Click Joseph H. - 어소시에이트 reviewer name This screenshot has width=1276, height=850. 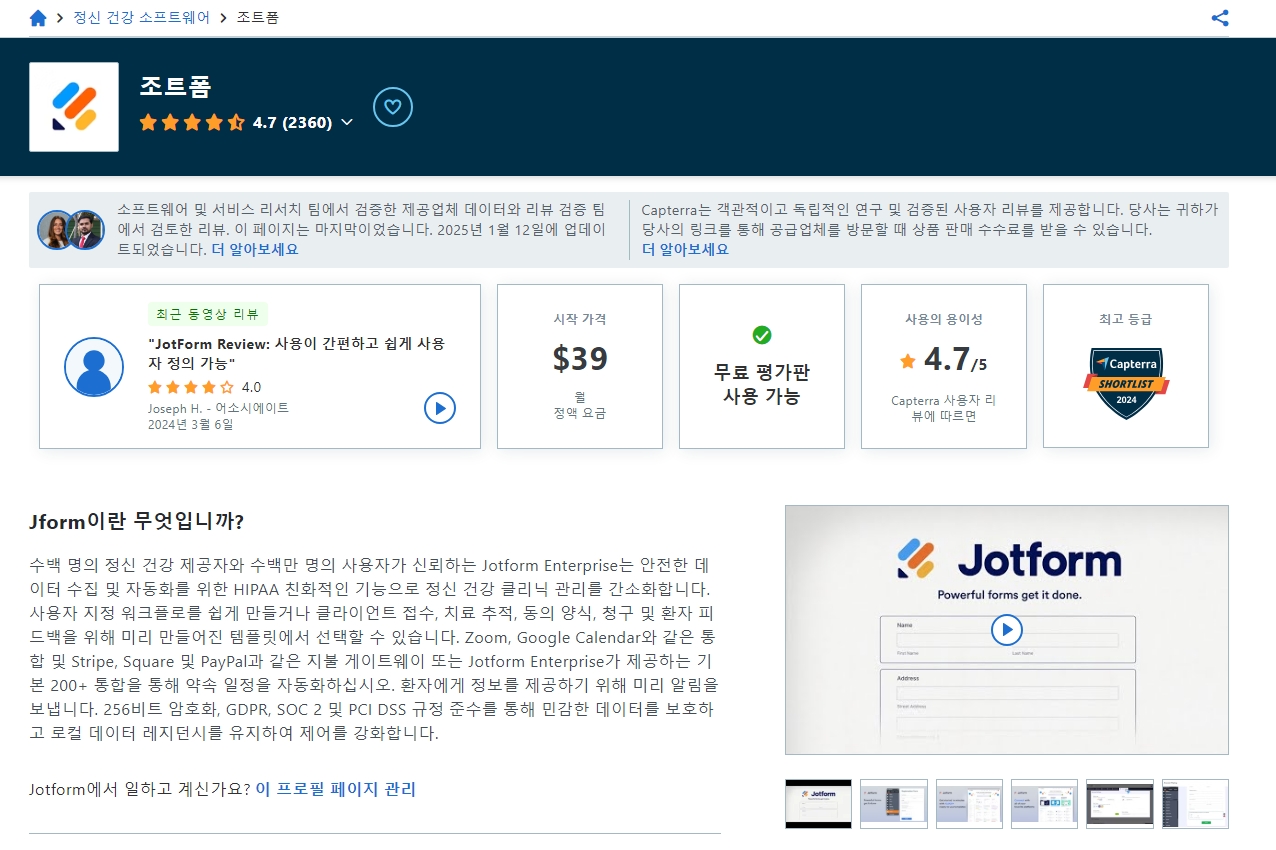(218, 408)
